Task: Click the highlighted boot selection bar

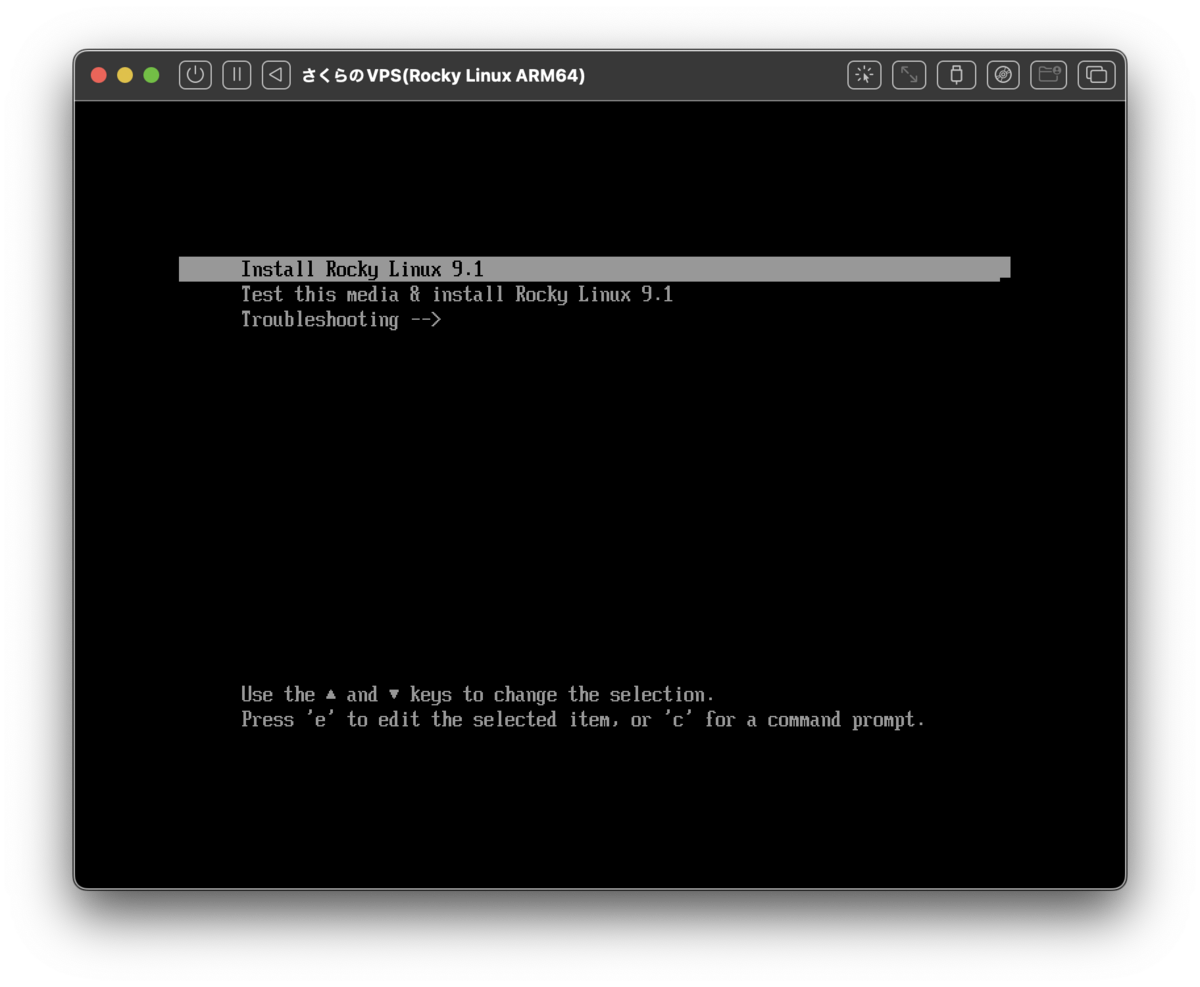Action: 594,267
